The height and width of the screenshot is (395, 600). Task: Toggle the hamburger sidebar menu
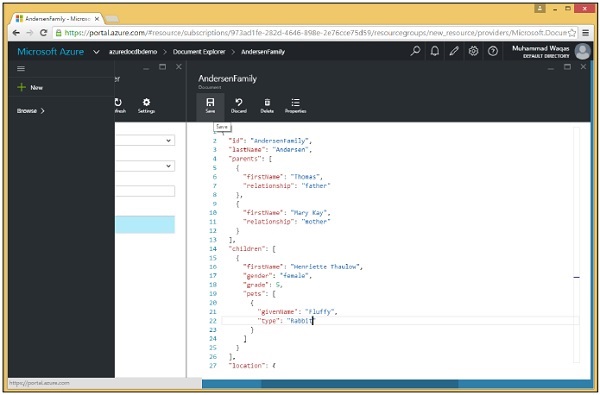click(21, 69)
